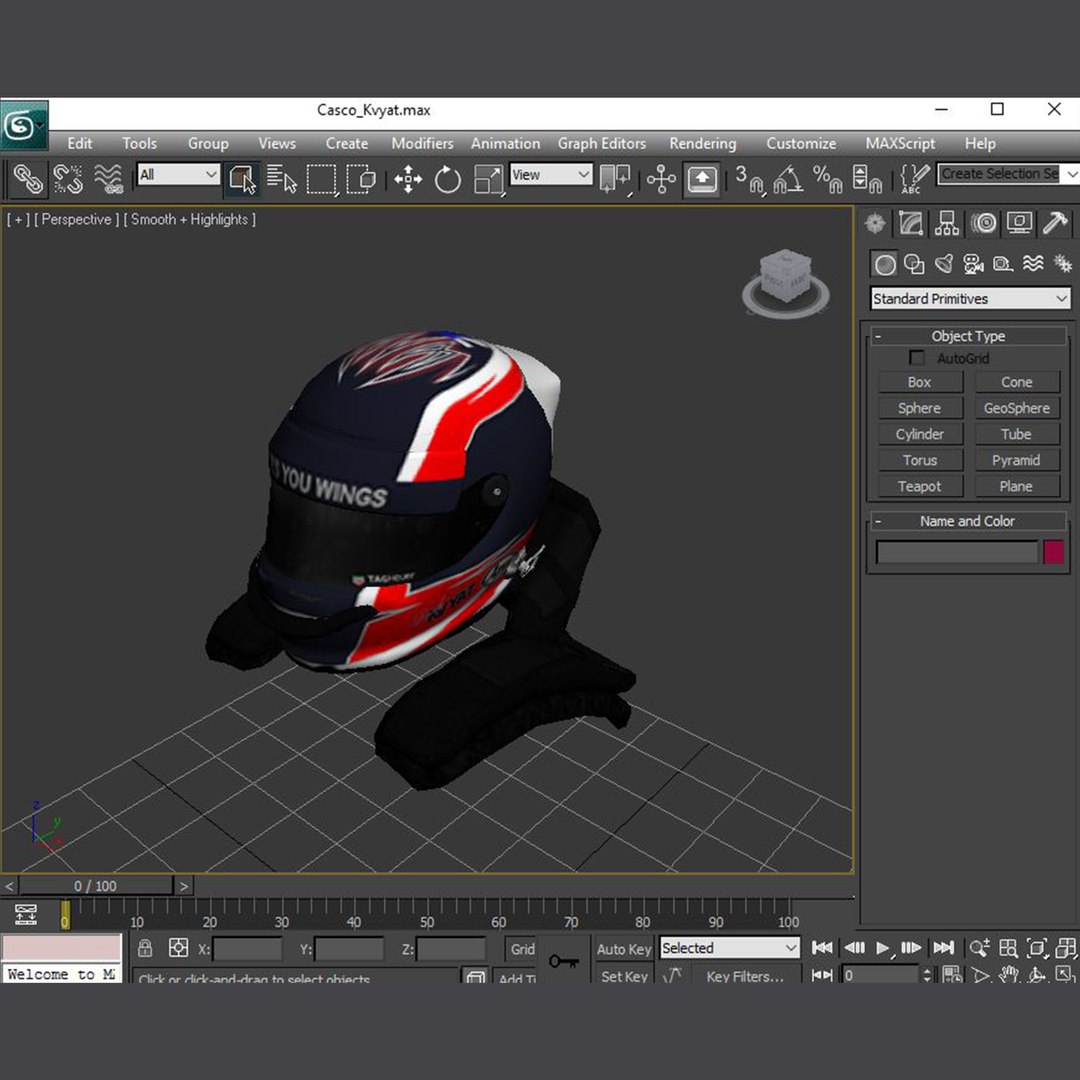1080x1080 pixels.
Task: Select the Space Warps create category
Action: 1032,264
